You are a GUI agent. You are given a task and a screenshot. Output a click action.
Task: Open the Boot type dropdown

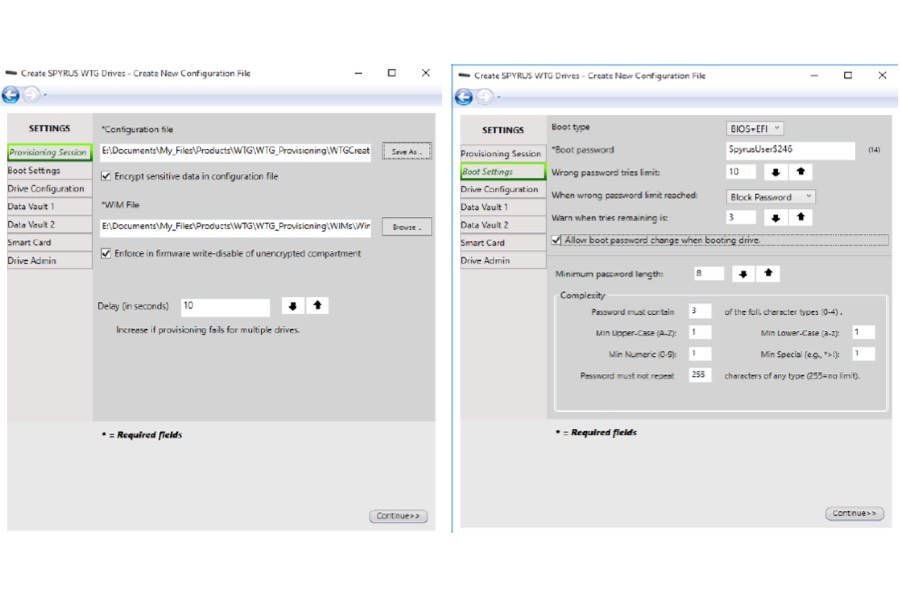(755, 129)
